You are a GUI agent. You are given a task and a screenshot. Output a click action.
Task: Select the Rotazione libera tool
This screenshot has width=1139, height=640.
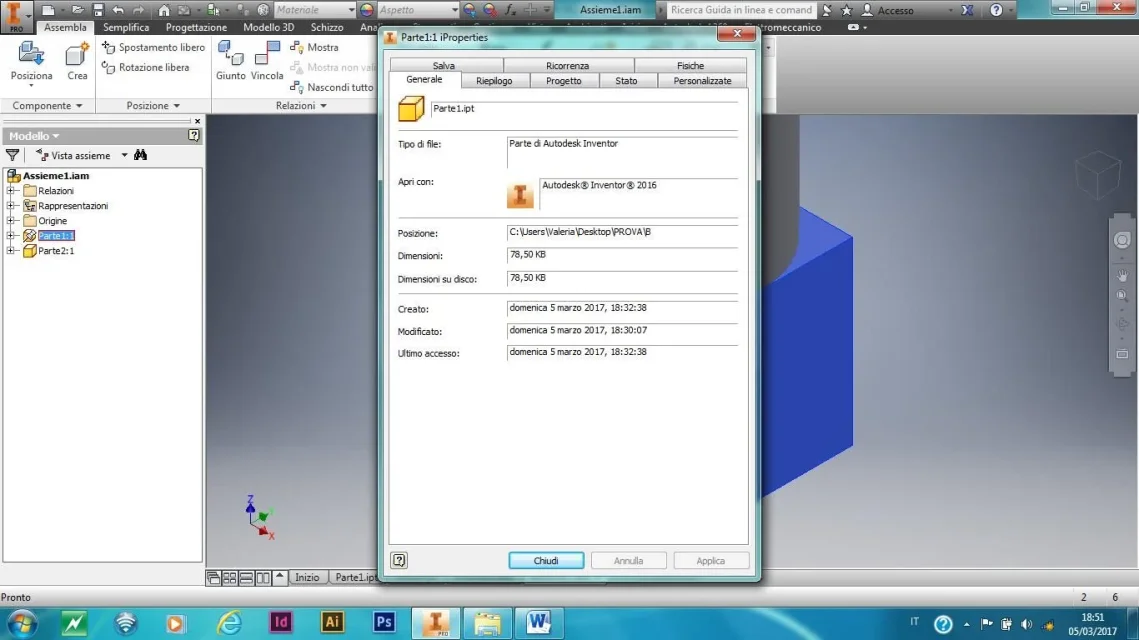coord(146,68)
